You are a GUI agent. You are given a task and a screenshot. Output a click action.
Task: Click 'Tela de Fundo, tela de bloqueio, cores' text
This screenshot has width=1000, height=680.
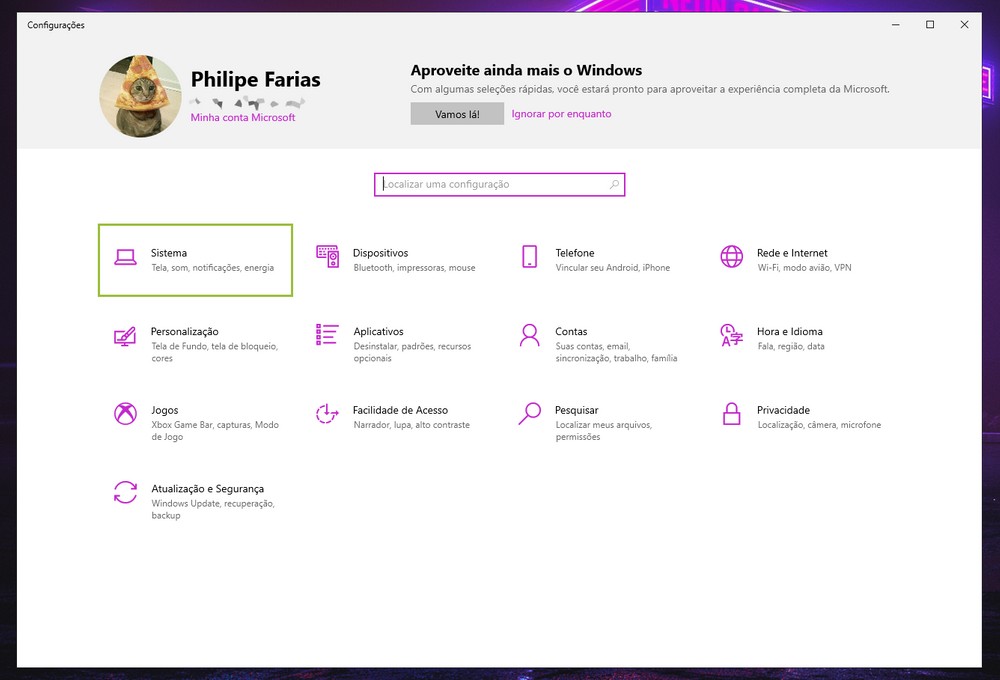point(214,352)
